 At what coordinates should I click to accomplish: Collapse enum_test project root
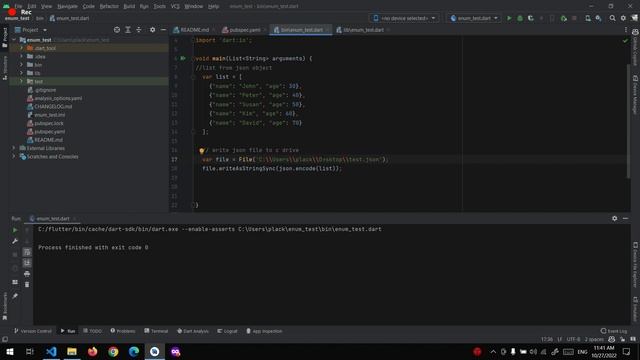click(x=14, y=40)
